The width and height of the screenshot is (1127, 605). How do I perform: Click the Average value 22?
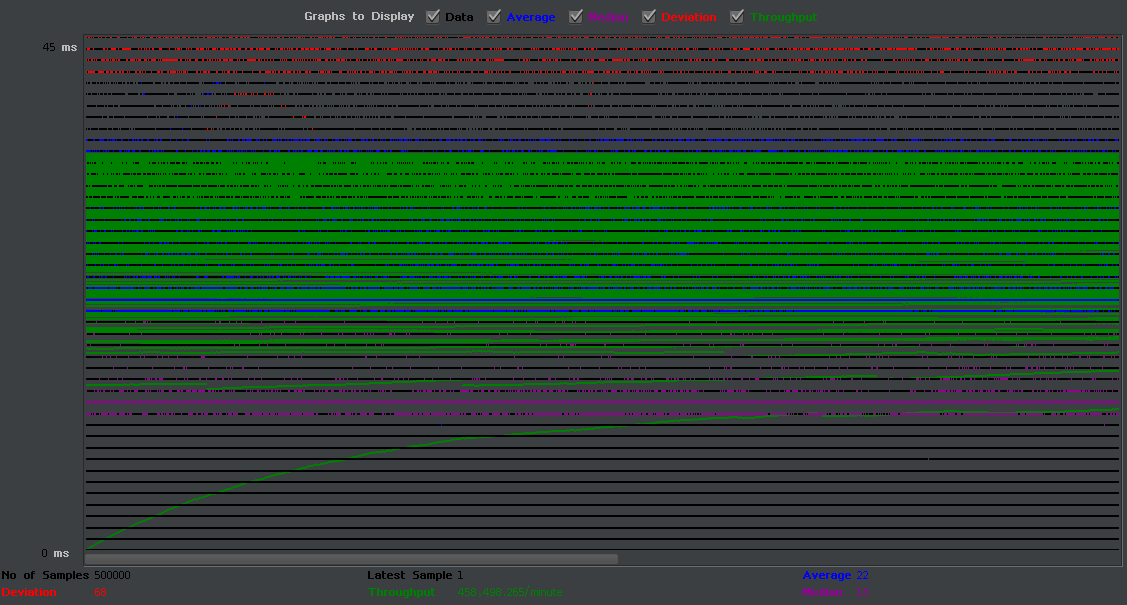pyautogui.click(x=862, y=576)
